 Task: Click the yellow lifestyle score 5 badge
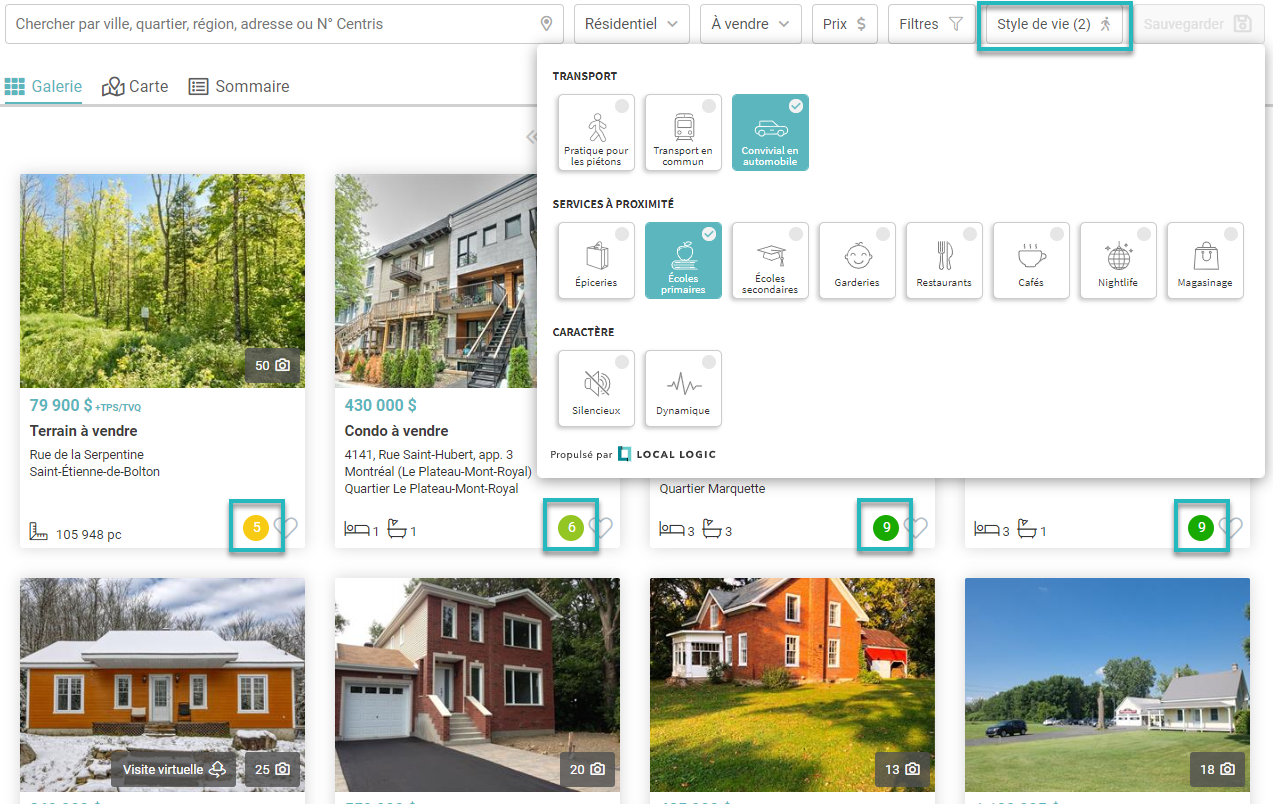pyautogui.click(x=256, y=527)
